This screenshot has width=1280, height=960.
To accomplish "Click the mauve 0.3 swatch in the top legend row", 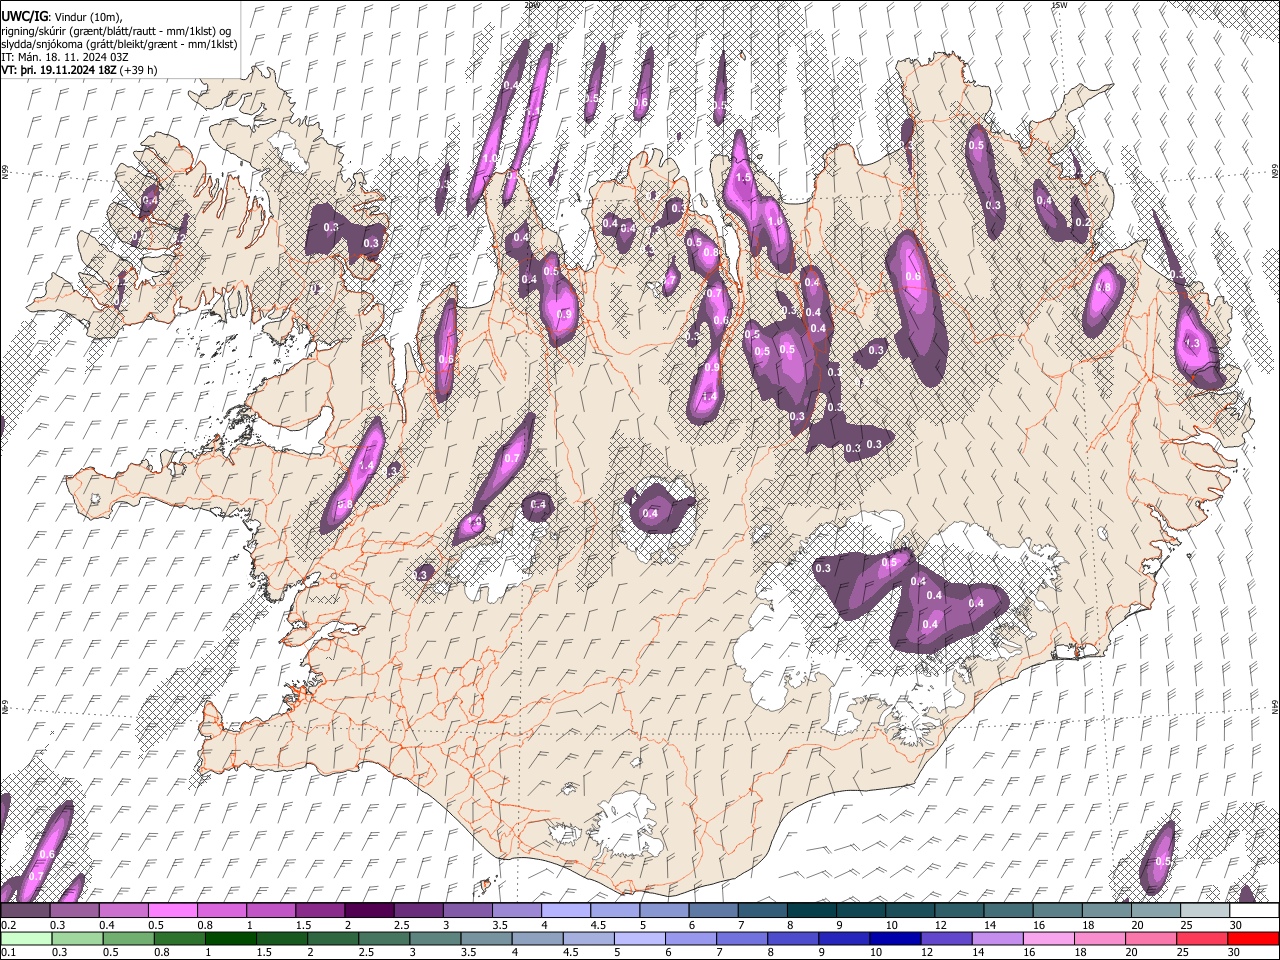I will pyautogui.click(x=74, y=911).
